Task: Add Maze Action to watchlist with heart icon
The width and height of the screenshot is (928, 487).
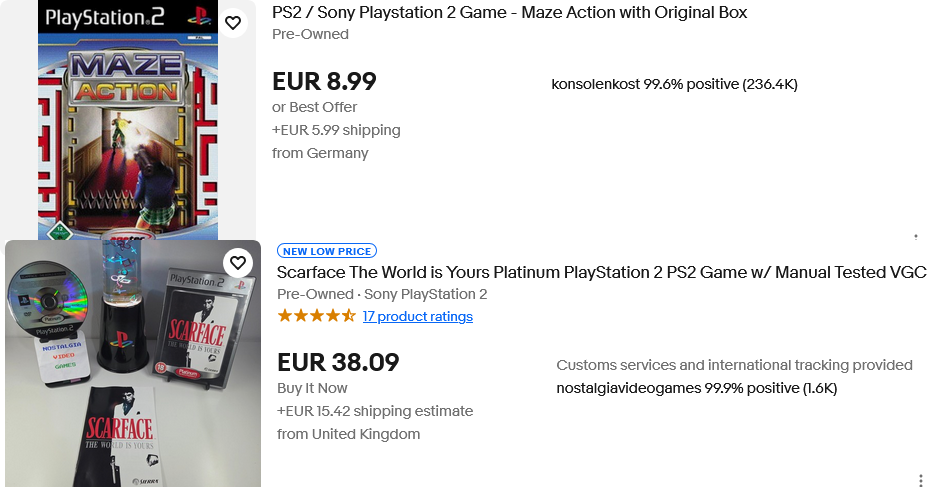Action: [x=233, y=23]
